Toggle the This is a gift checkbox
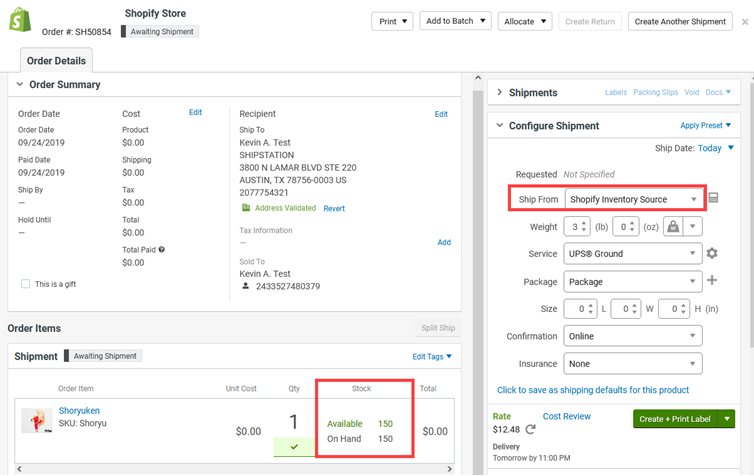Viewport: 754px width, 476px height. [x=25, y=284]
